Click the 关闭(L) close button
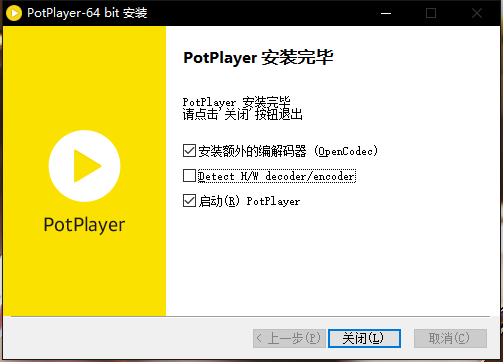 (364, 338)
